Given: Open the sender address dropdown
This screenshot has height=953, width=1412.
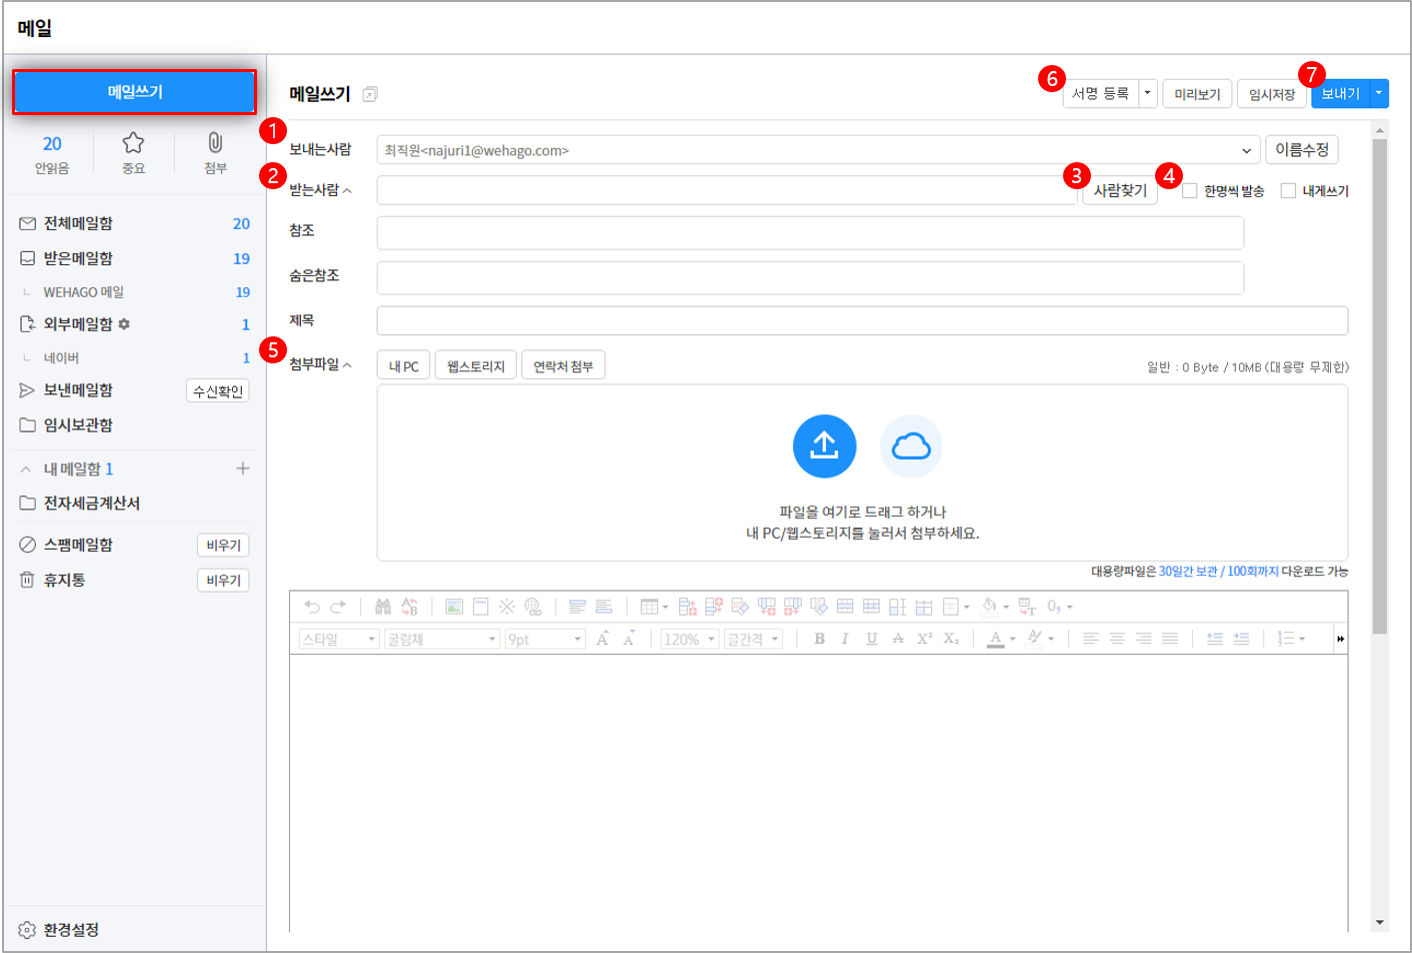Looking at the screenshot, I should 1246,151.
